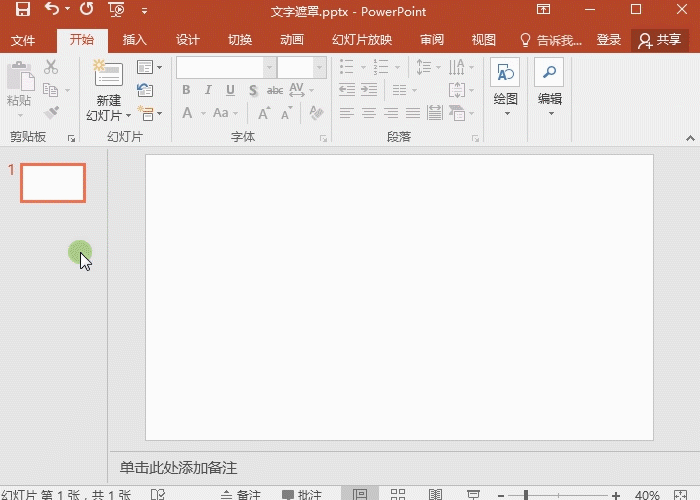
Task: Click Decrease List Level icon
Action: [x=347, y=90]
